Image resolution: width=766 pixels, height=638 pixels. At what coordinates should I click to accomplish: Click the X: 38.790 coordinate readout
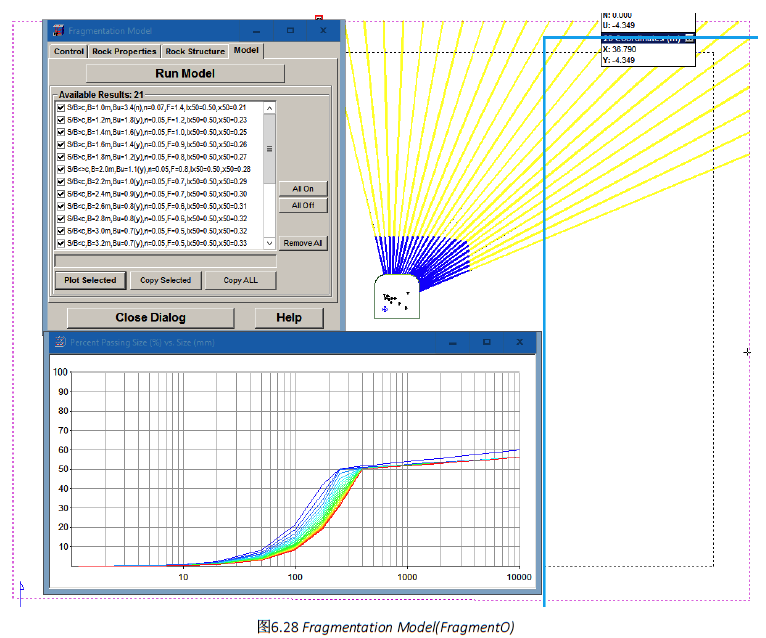[x=619, y=49]
